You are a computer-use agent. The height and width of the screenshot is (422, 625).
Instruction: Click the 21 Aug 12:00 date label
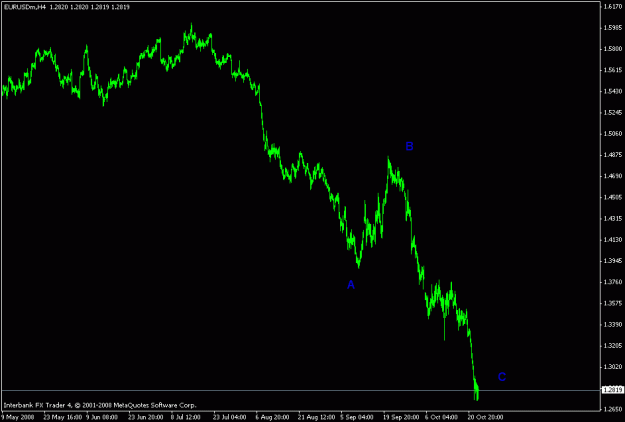(316, 417)
